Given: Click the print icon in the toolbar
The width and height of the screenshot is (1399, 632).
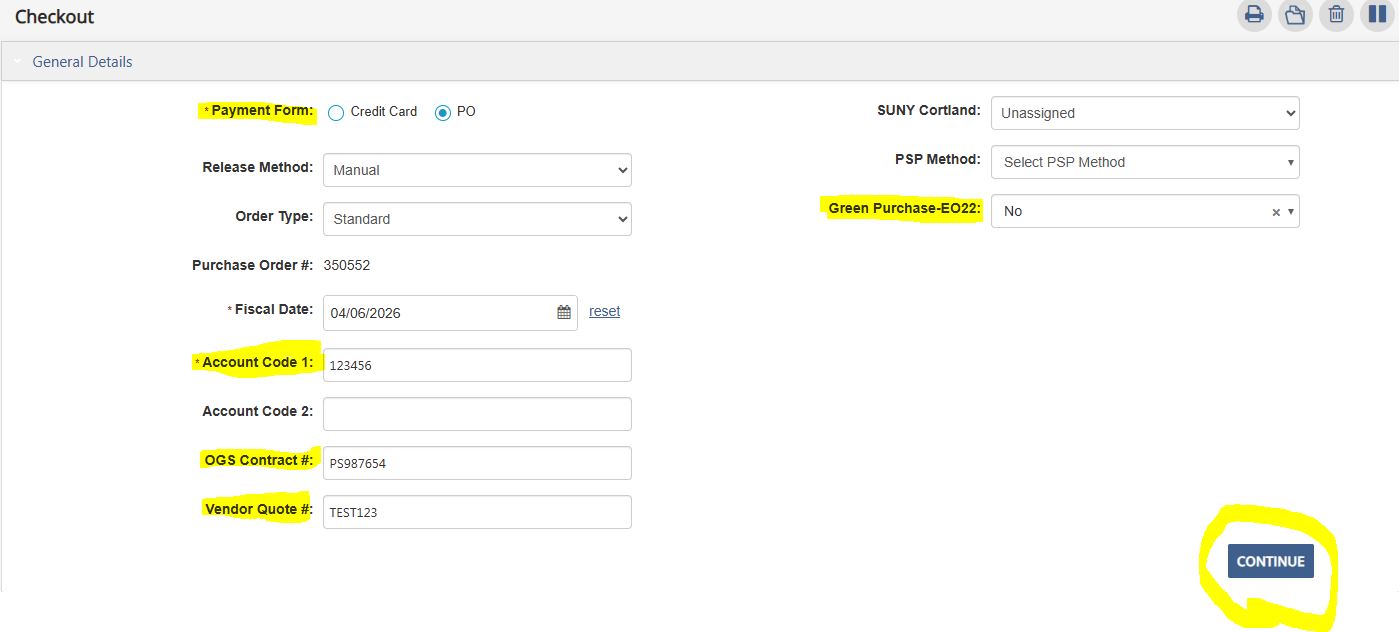Looking at the screenshot, I should coord(1254,15).
